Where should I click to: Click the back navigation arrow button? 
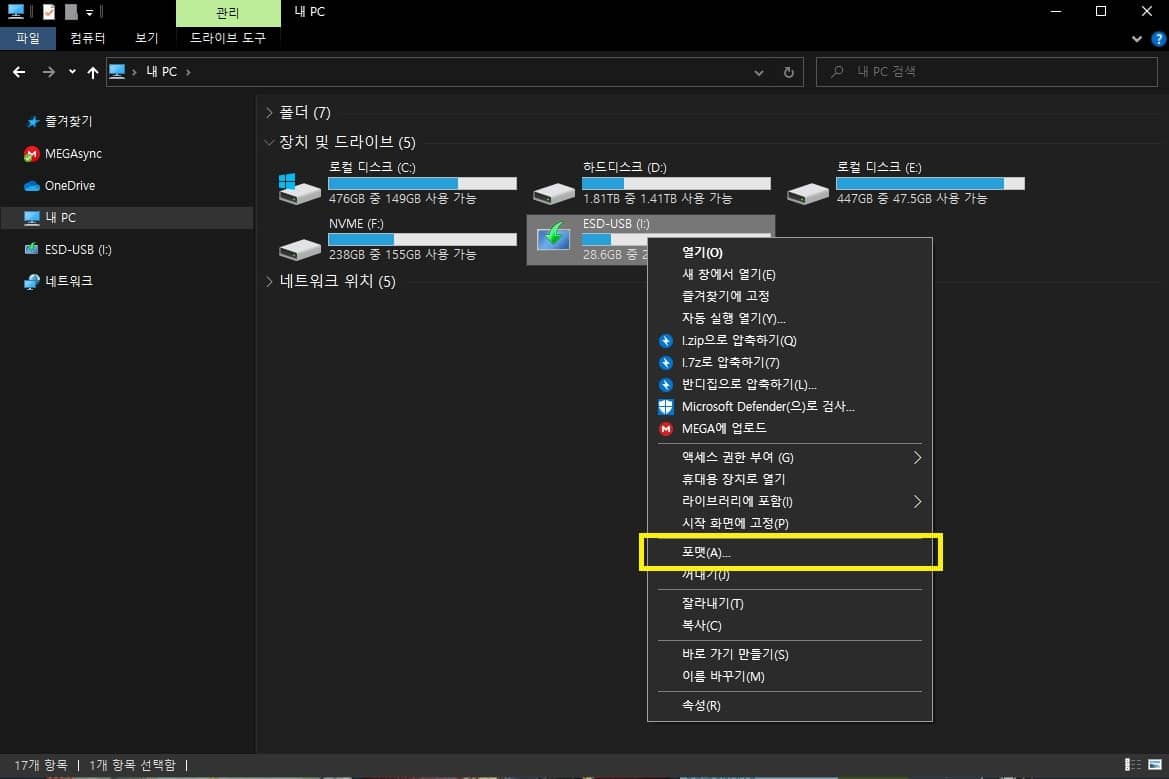19,71
